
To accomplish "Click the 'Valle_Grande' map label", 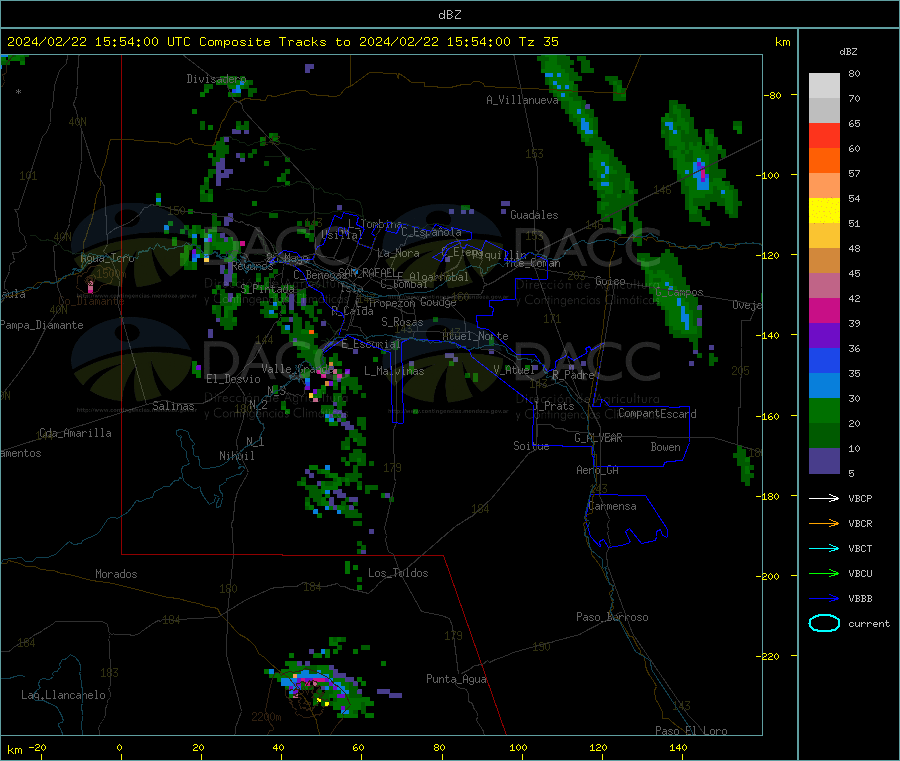I will point(298,368).
